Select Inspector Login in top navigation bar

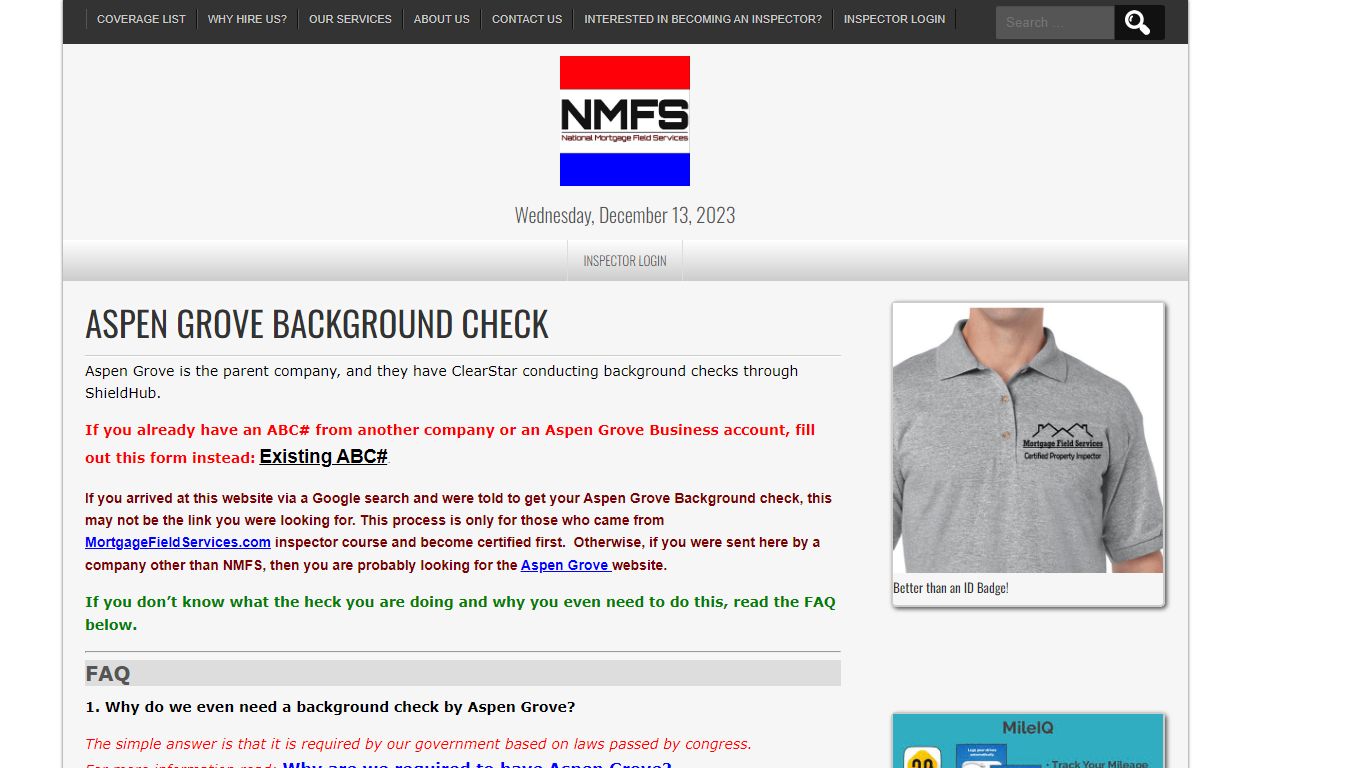(894, 19)
